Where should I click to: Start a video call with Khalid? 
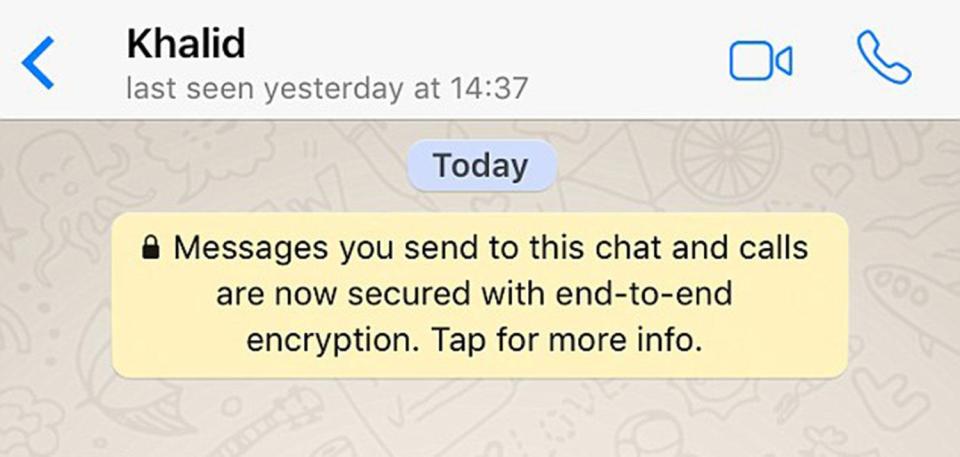pyautogui.click(x=761, y=61)
